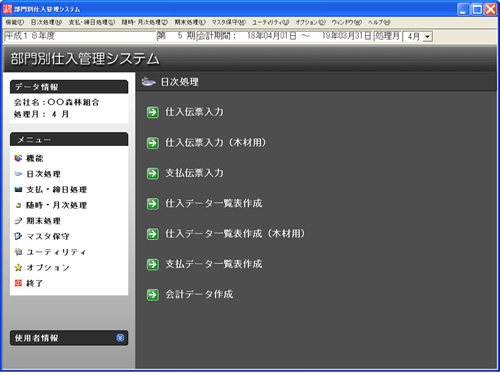The image size is (500, 374).
Task: Open the マスタ保守 menu in the menu bar
Action: point(229,22)
